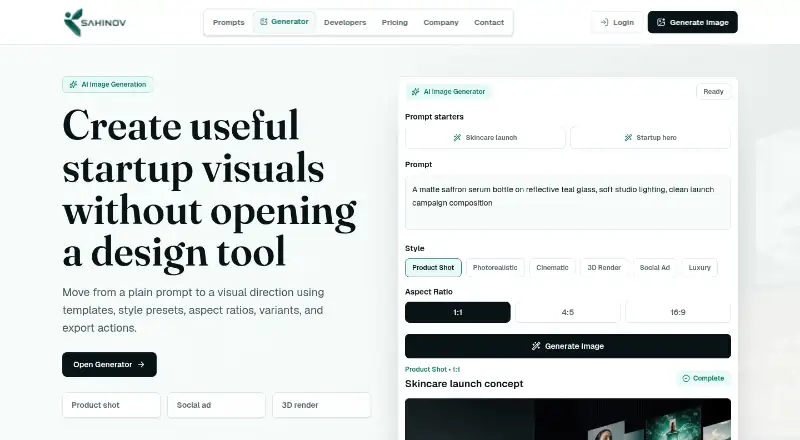The height and width of the screenshot is (440, 800).
Task: Select the Photorealistic style
Action: 495,267
